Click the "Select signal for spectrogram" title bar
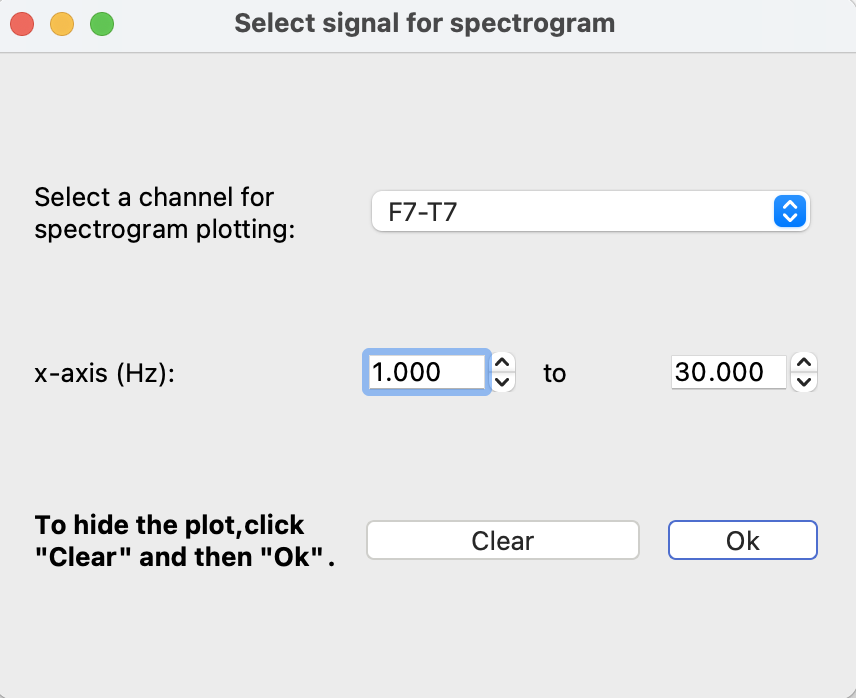856x698 pixels. pos(425,23)
